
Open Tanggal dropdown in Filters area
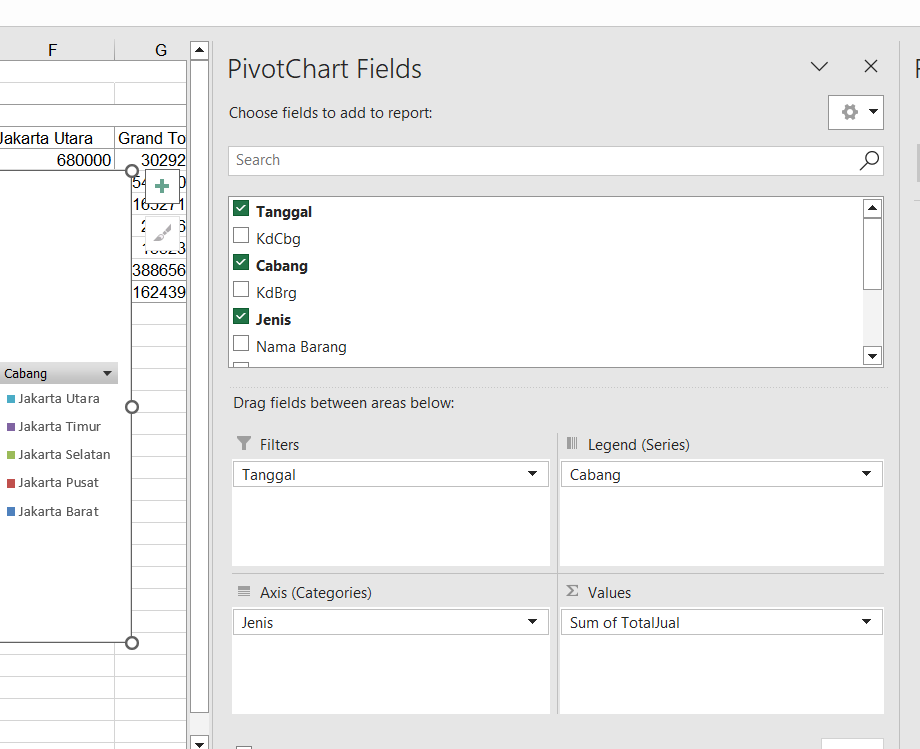click(x=532, y=475)
